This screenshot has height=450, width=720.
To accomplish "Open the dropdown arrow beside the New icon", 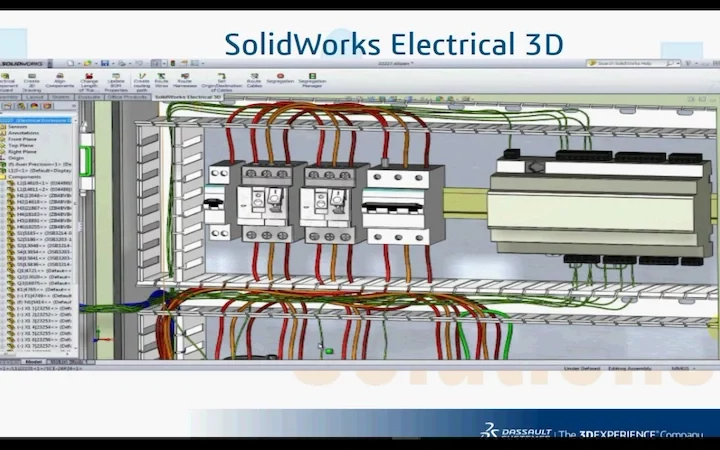I will 79,63.
